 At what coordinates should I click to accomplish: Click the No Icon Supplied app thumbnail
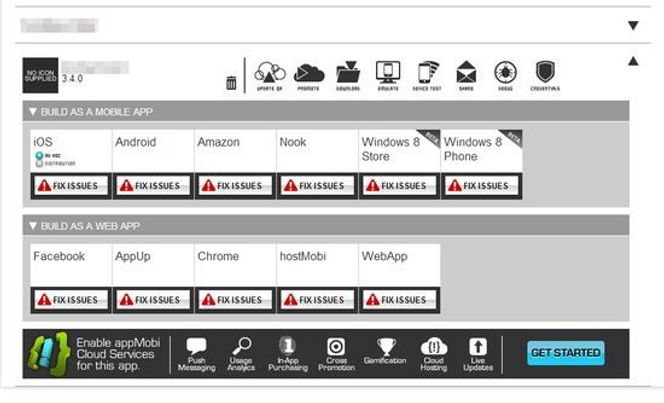(40, 75)
